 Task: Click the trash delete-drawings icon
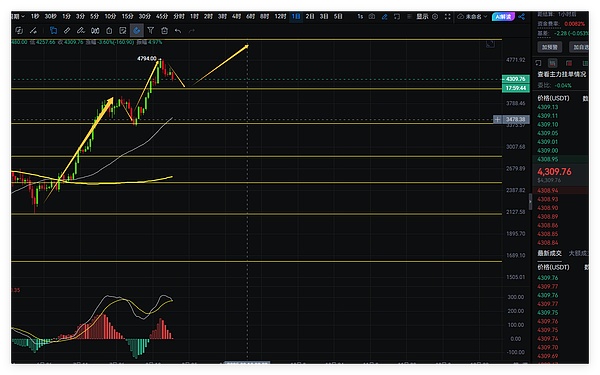[165, 31]
